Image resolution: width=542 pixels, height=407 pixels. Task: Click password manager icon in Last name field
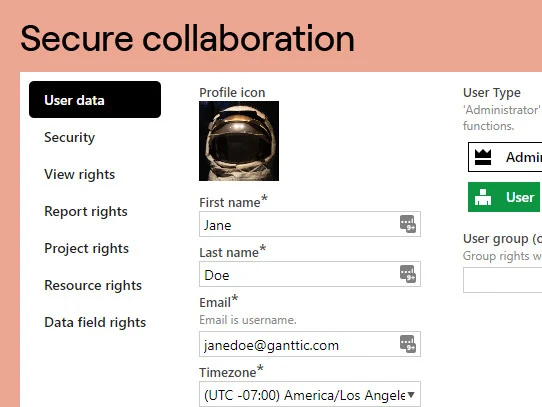408,274
